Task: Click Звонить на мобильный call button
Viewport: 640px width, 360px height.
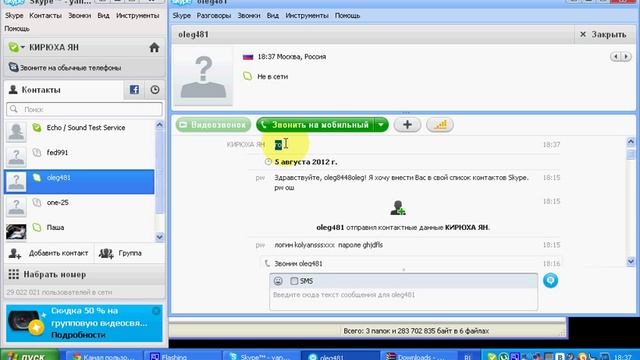Action: pos(315,125)
